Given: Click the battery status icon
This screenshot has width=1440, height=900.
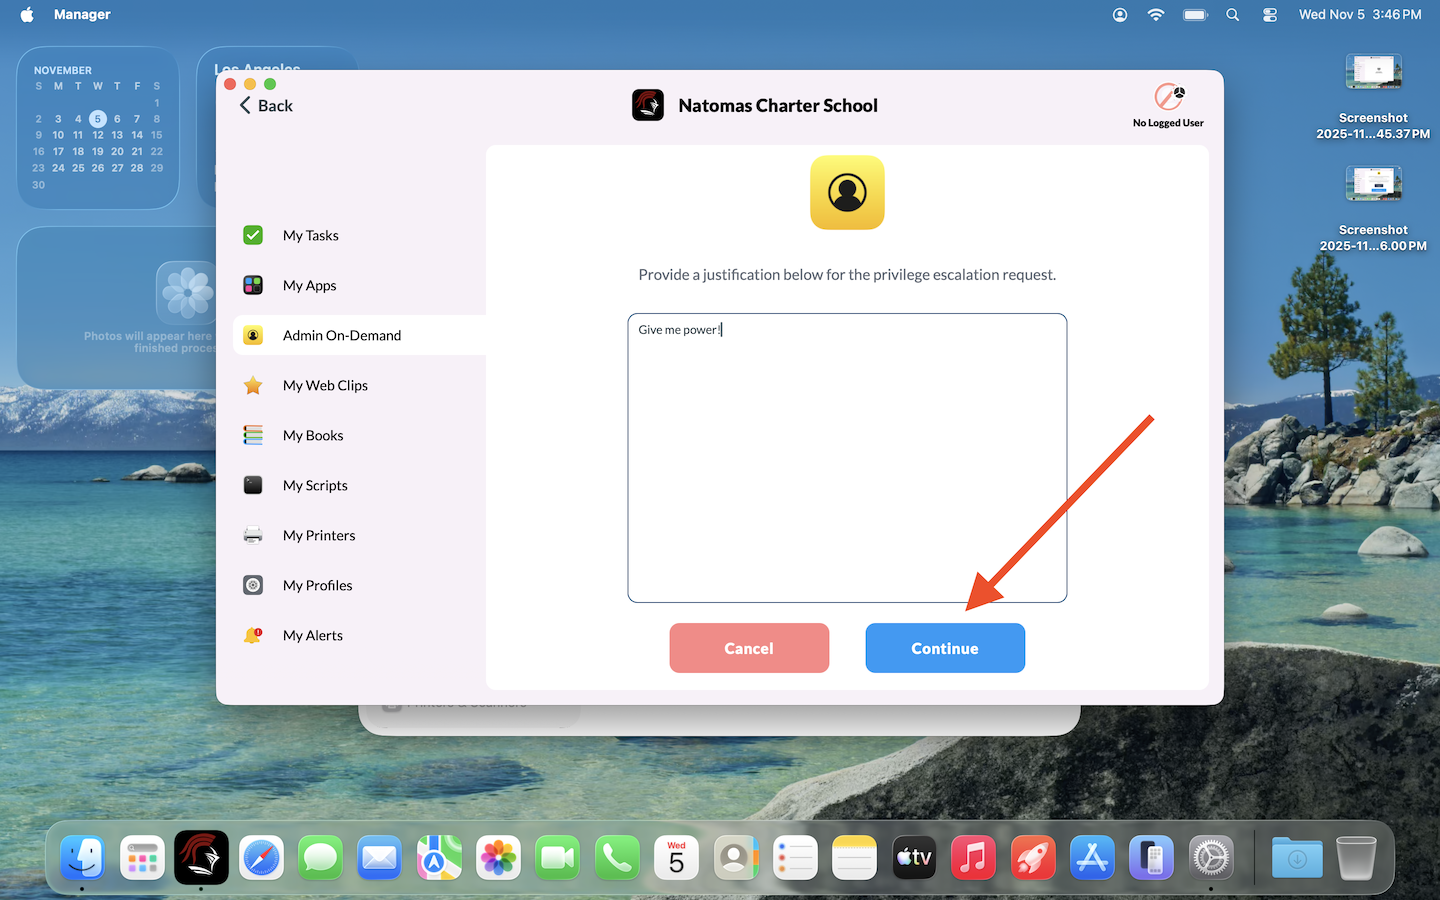Looking at the screenshot, I should (x=1195, y=14).
